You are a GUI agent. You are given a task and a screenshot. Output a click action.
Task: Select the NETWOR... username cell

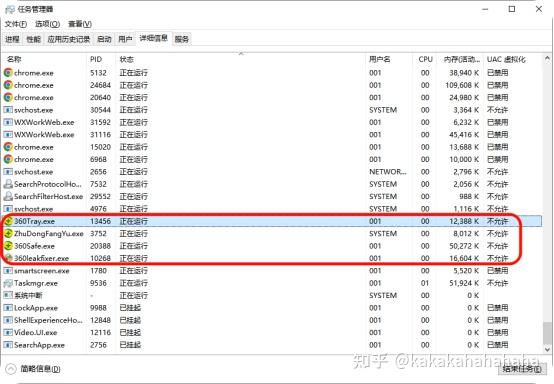pos(388,172)
